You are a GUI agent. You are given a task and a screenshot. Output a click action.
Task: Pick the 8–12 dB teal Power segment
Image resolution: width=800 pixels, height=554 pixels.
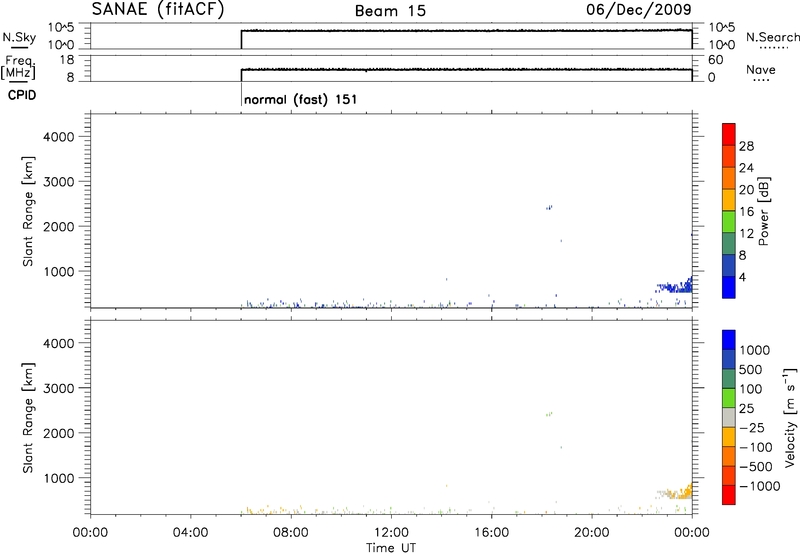tap(729, 243)
